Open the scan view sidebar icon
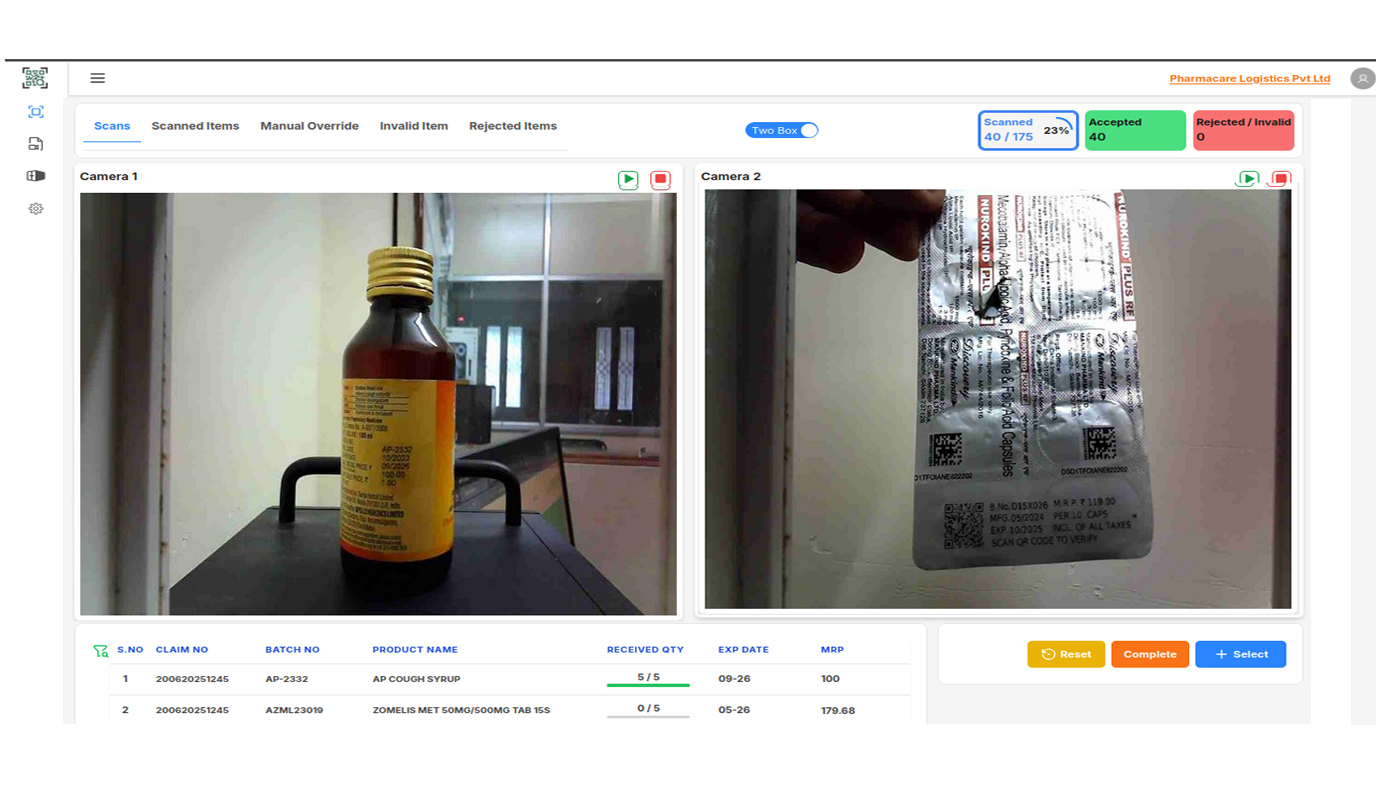Screen dimensions: 1376x804 click(x=36, y=112)
